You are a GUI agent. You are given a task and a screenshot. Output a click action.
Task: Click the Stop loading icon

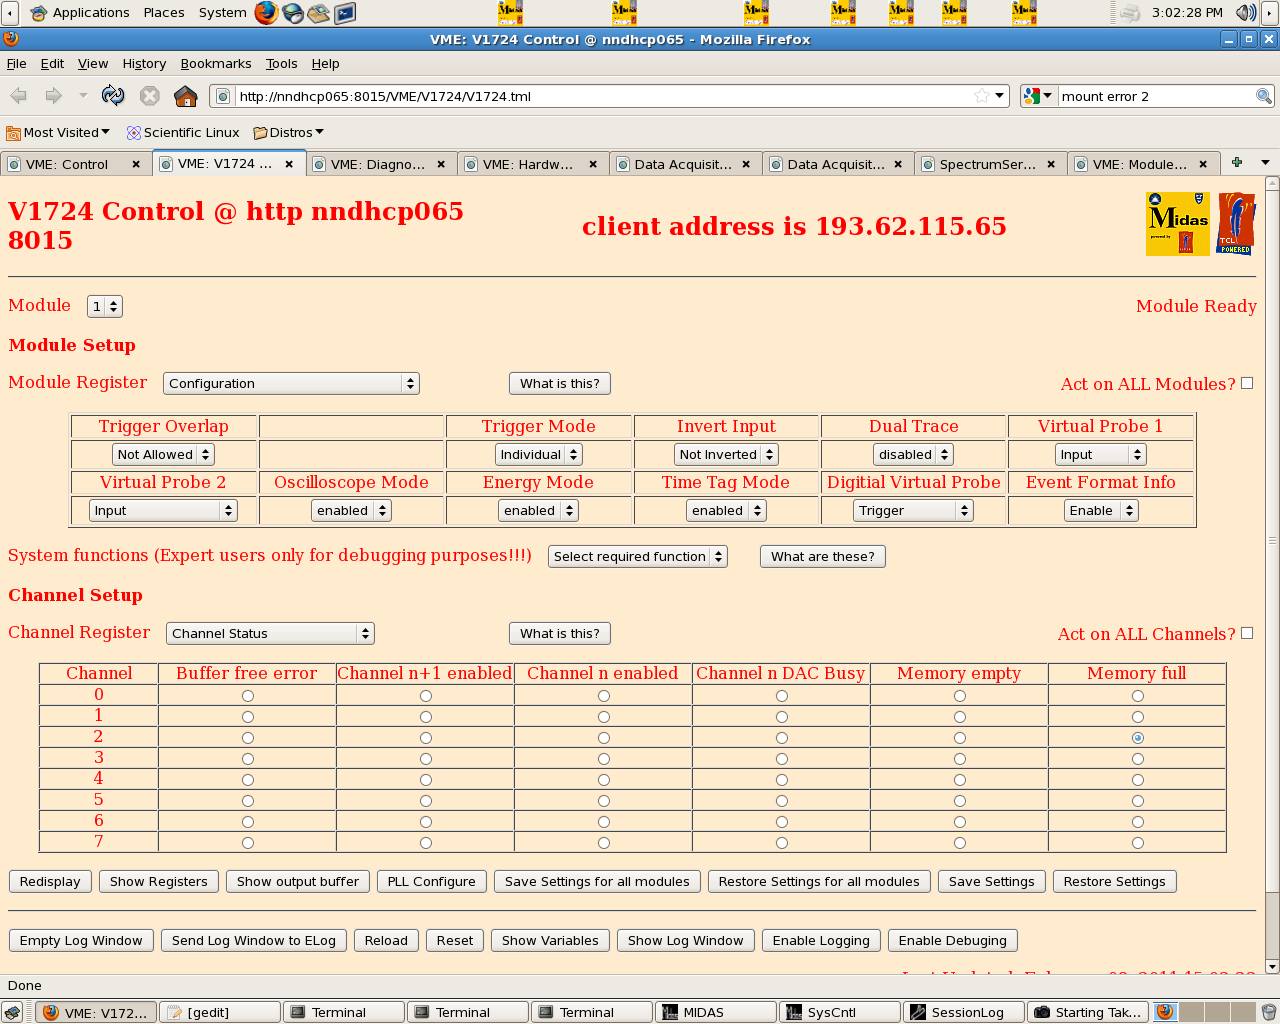tap(150, 96)
